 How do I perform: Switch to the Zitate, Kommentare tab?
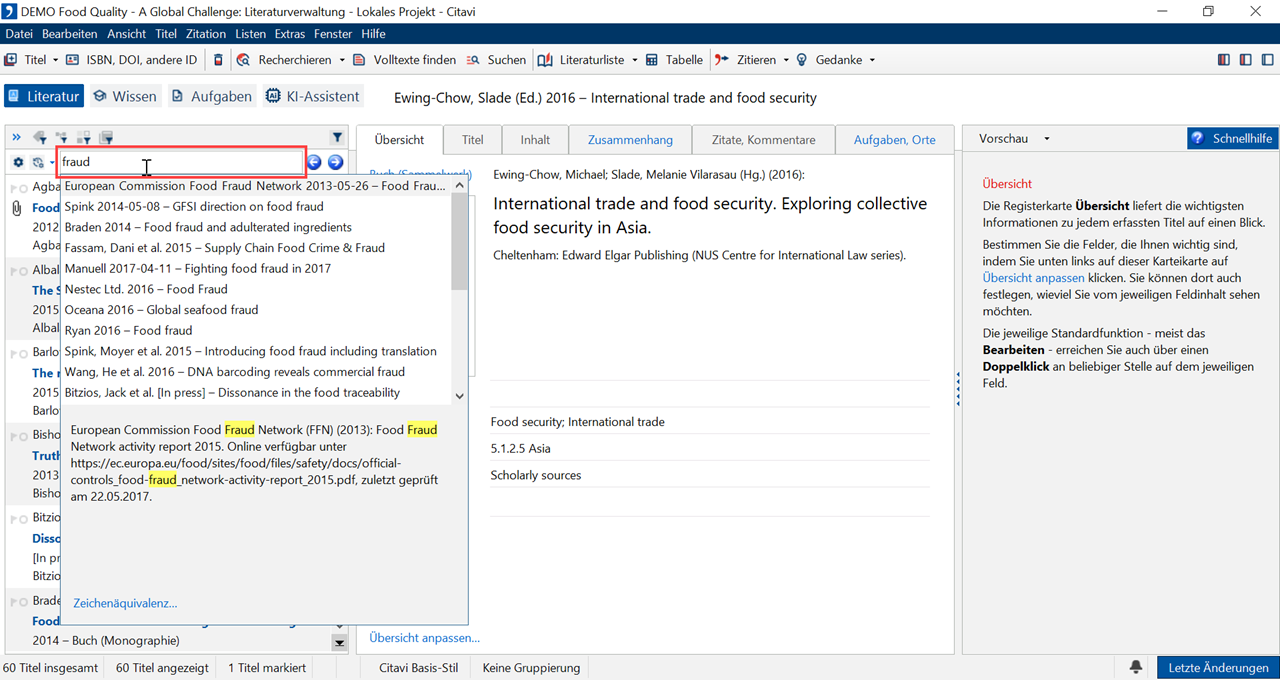click(763, 140)
